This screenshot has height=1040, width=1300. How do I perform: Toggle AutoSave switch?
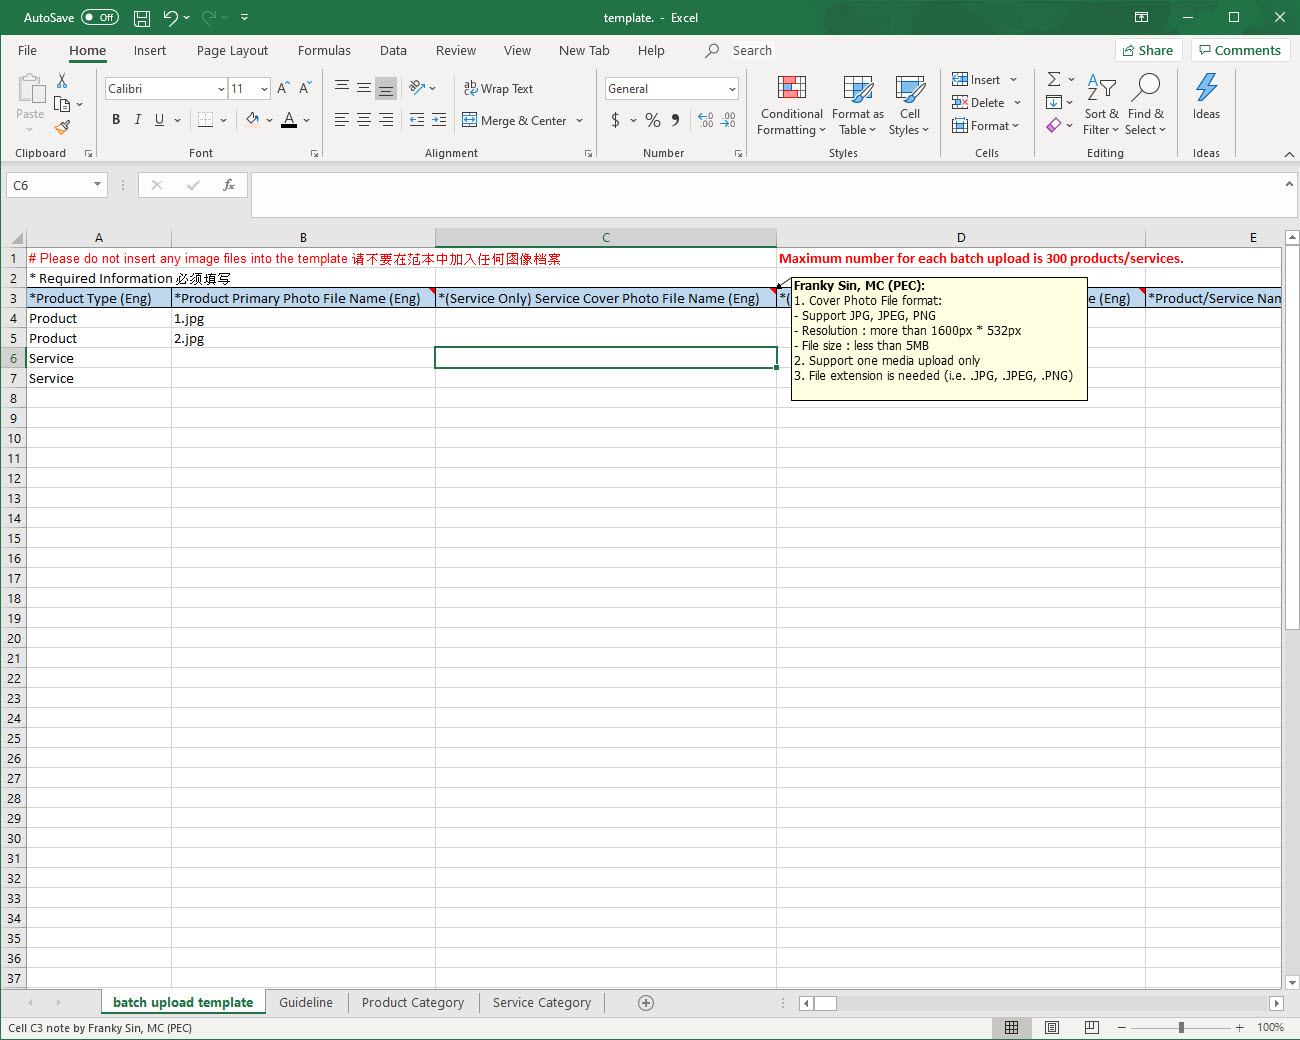[x=100, y=18]
